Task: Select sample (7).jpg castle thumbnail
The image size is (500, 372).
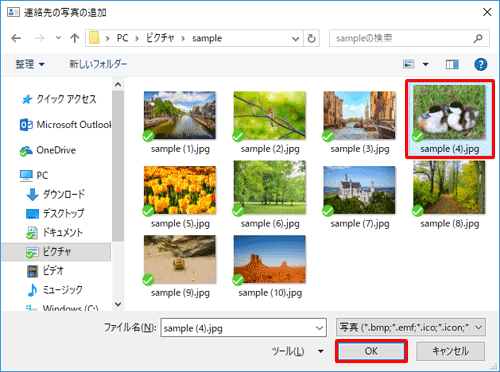Action: 359,190
